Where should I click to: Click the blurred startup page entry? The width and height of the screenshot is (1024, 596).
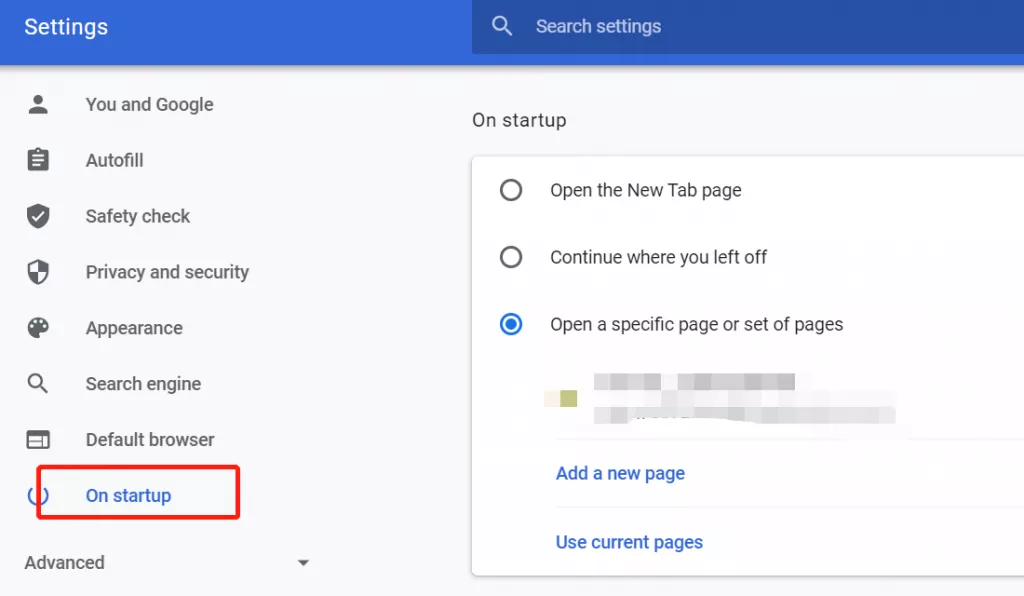720,398
